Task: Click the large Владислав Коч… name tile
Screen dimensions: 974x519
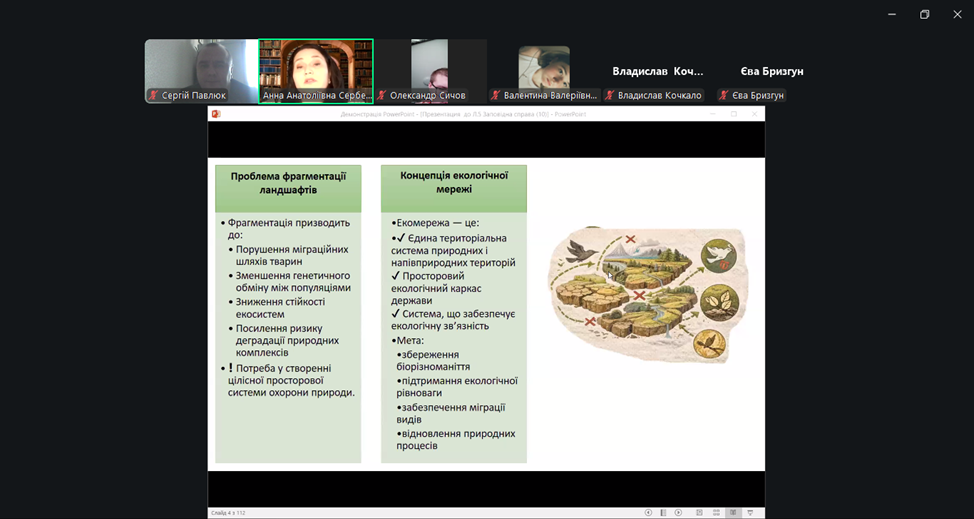Action: tap(658, 71)
